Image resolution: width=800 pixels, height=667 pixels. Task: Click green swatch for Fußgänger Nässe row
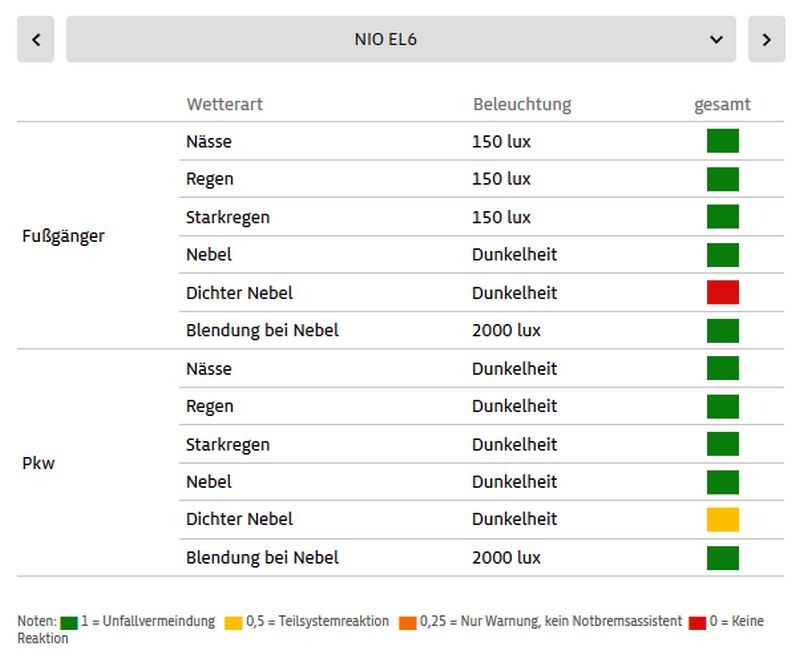click(x=722, y=141)
